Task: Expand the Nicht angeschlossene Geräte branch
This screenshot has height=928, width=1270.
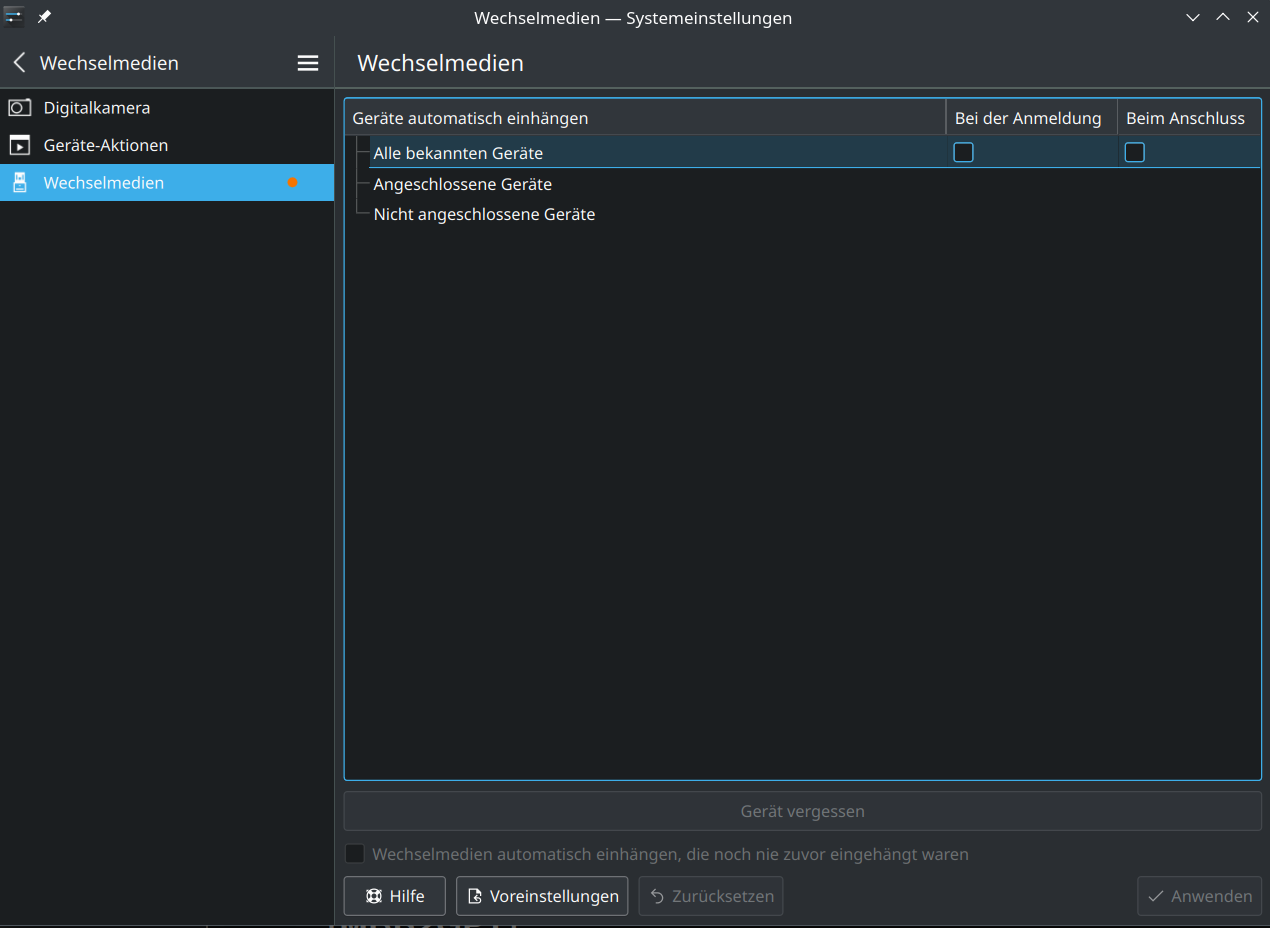Action: click(x=360, y=214)
